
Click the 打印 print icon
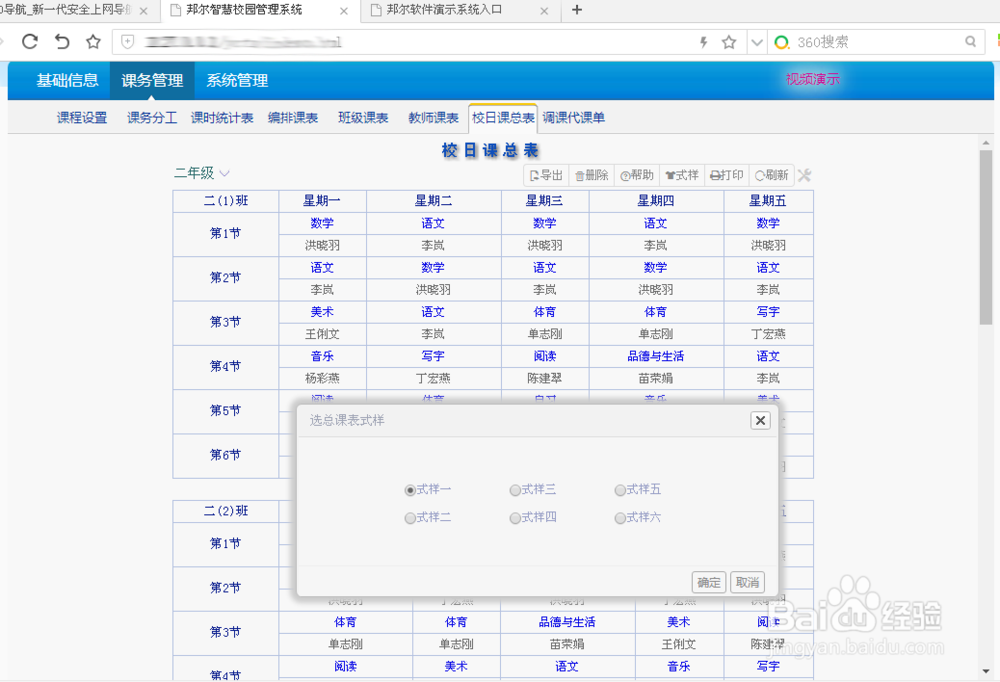(x=726, y=174)
